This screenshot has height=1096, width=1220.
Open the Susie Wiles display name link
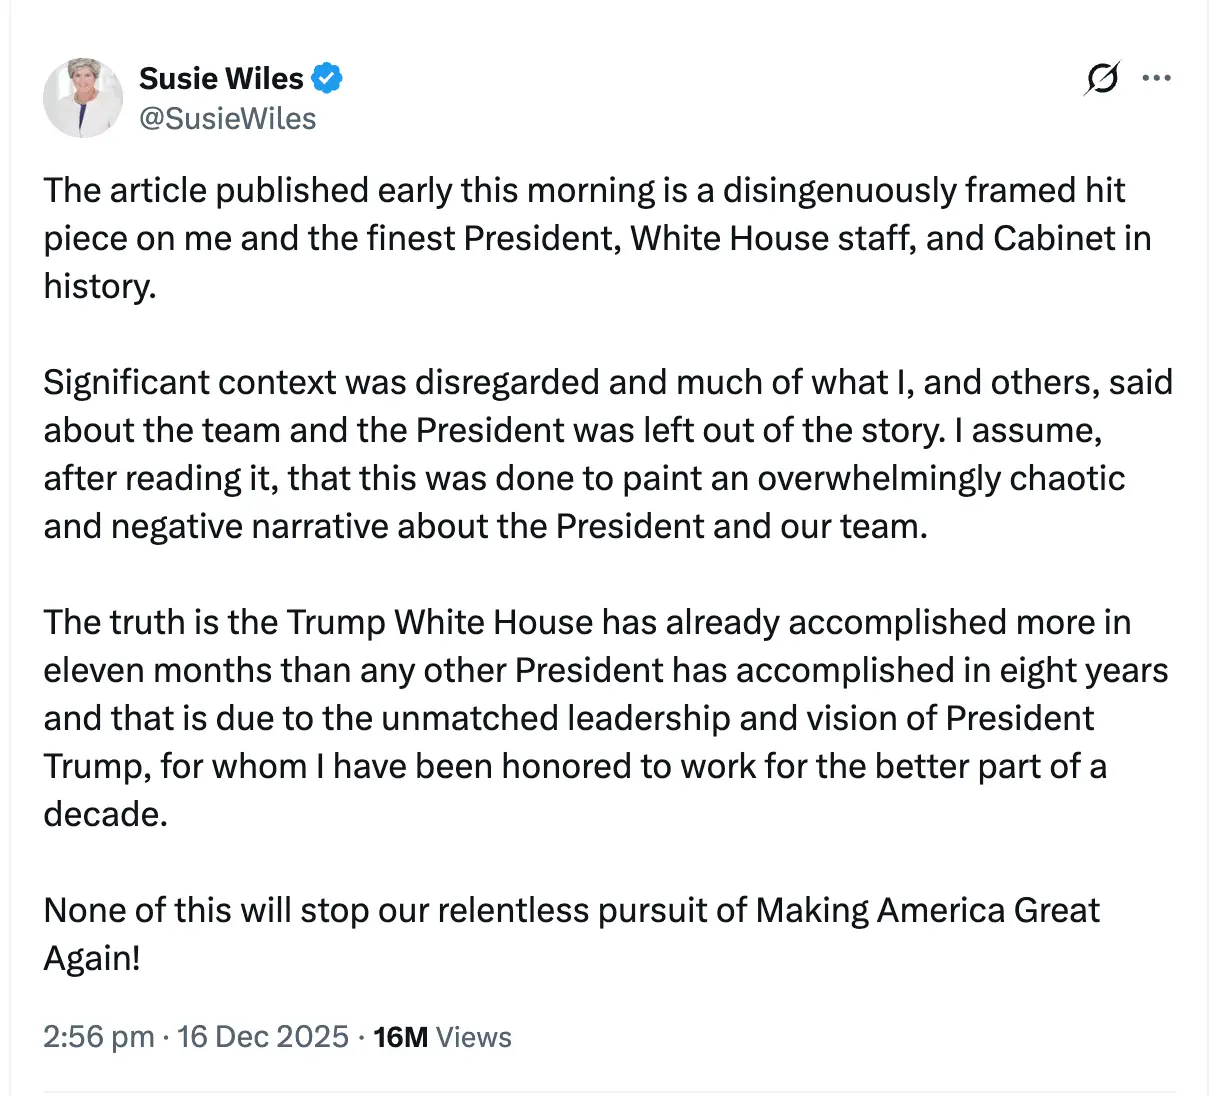pyautogui.click(x=222, y=78)
